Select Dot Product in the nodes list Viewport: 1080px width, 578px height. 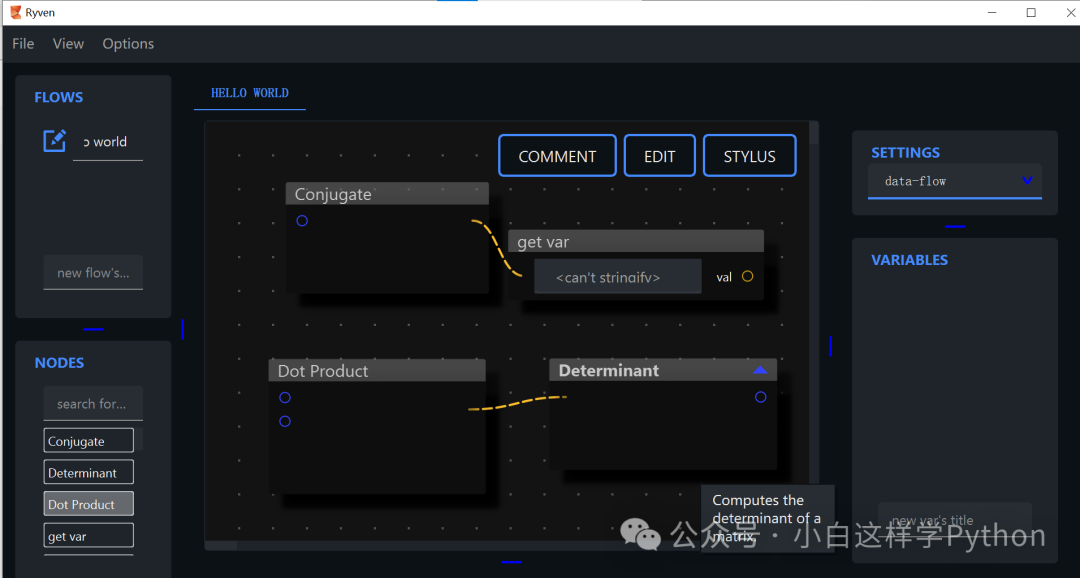pos(88,504)
